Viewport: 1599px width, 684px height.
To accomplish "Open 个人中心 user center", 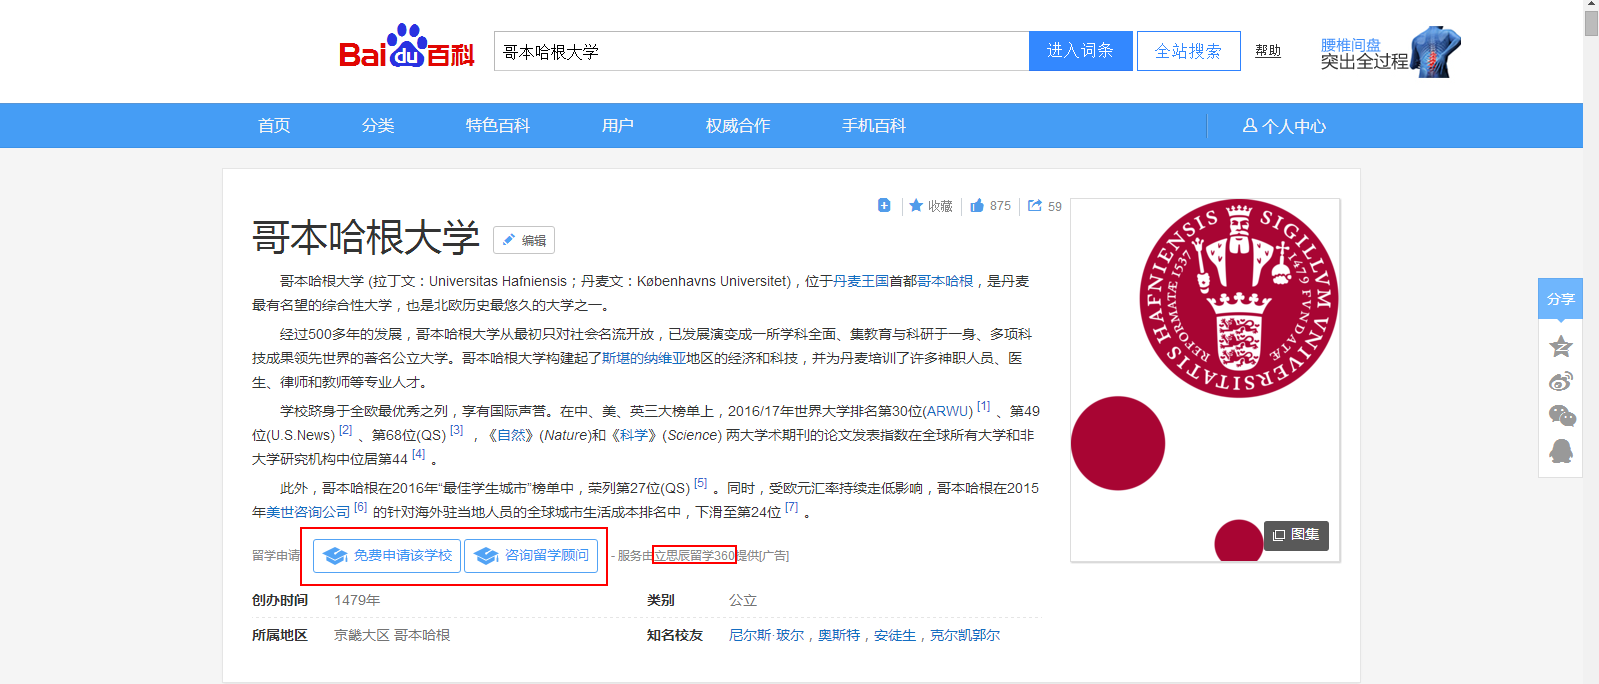I will pyautogui.click(x=1284, y=126).
